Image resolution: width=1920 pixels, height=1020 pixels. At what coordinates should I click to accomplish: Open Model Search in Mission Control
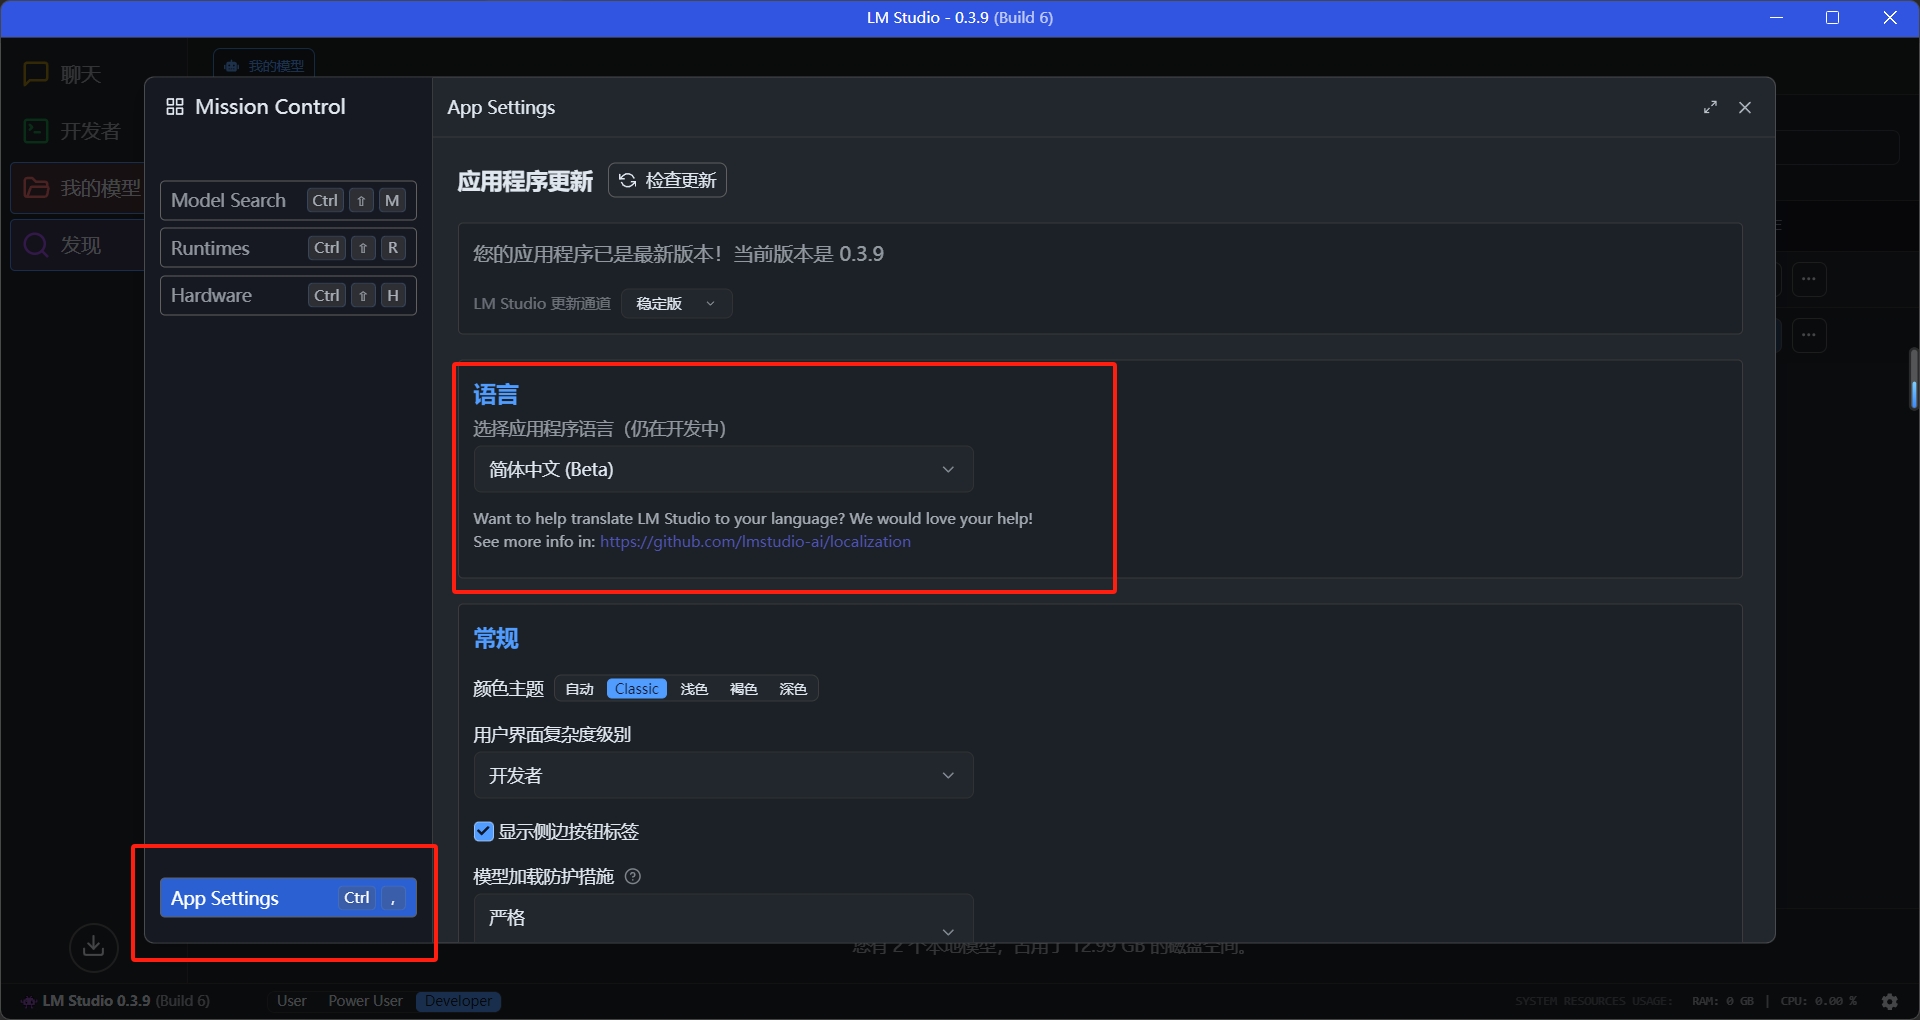click(288, 200)
